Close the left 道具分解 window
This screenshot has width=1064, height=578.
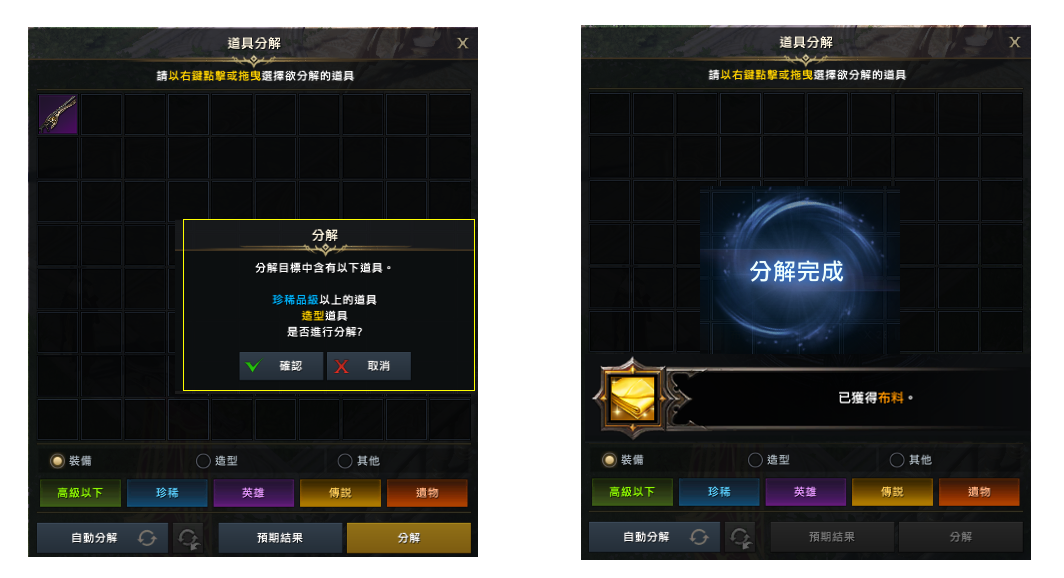(x=463, y=43)
